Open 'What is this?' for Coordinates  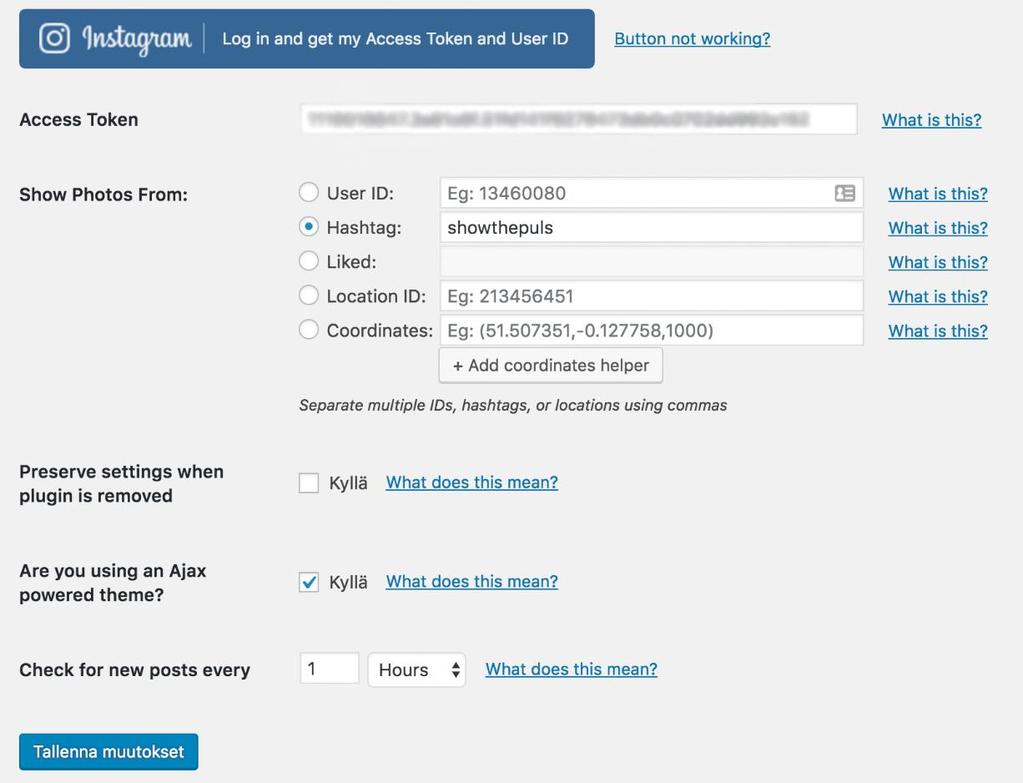[x=938, y=331]
